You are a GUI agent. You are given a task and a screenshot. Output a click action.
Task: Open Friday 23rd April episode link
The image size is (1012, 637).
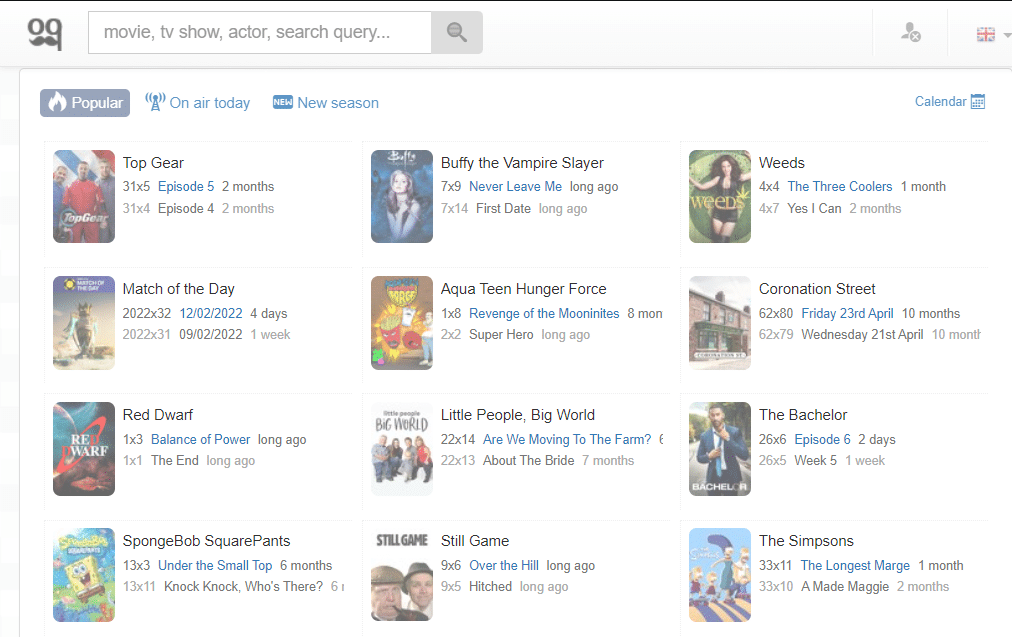coord(847,314)
